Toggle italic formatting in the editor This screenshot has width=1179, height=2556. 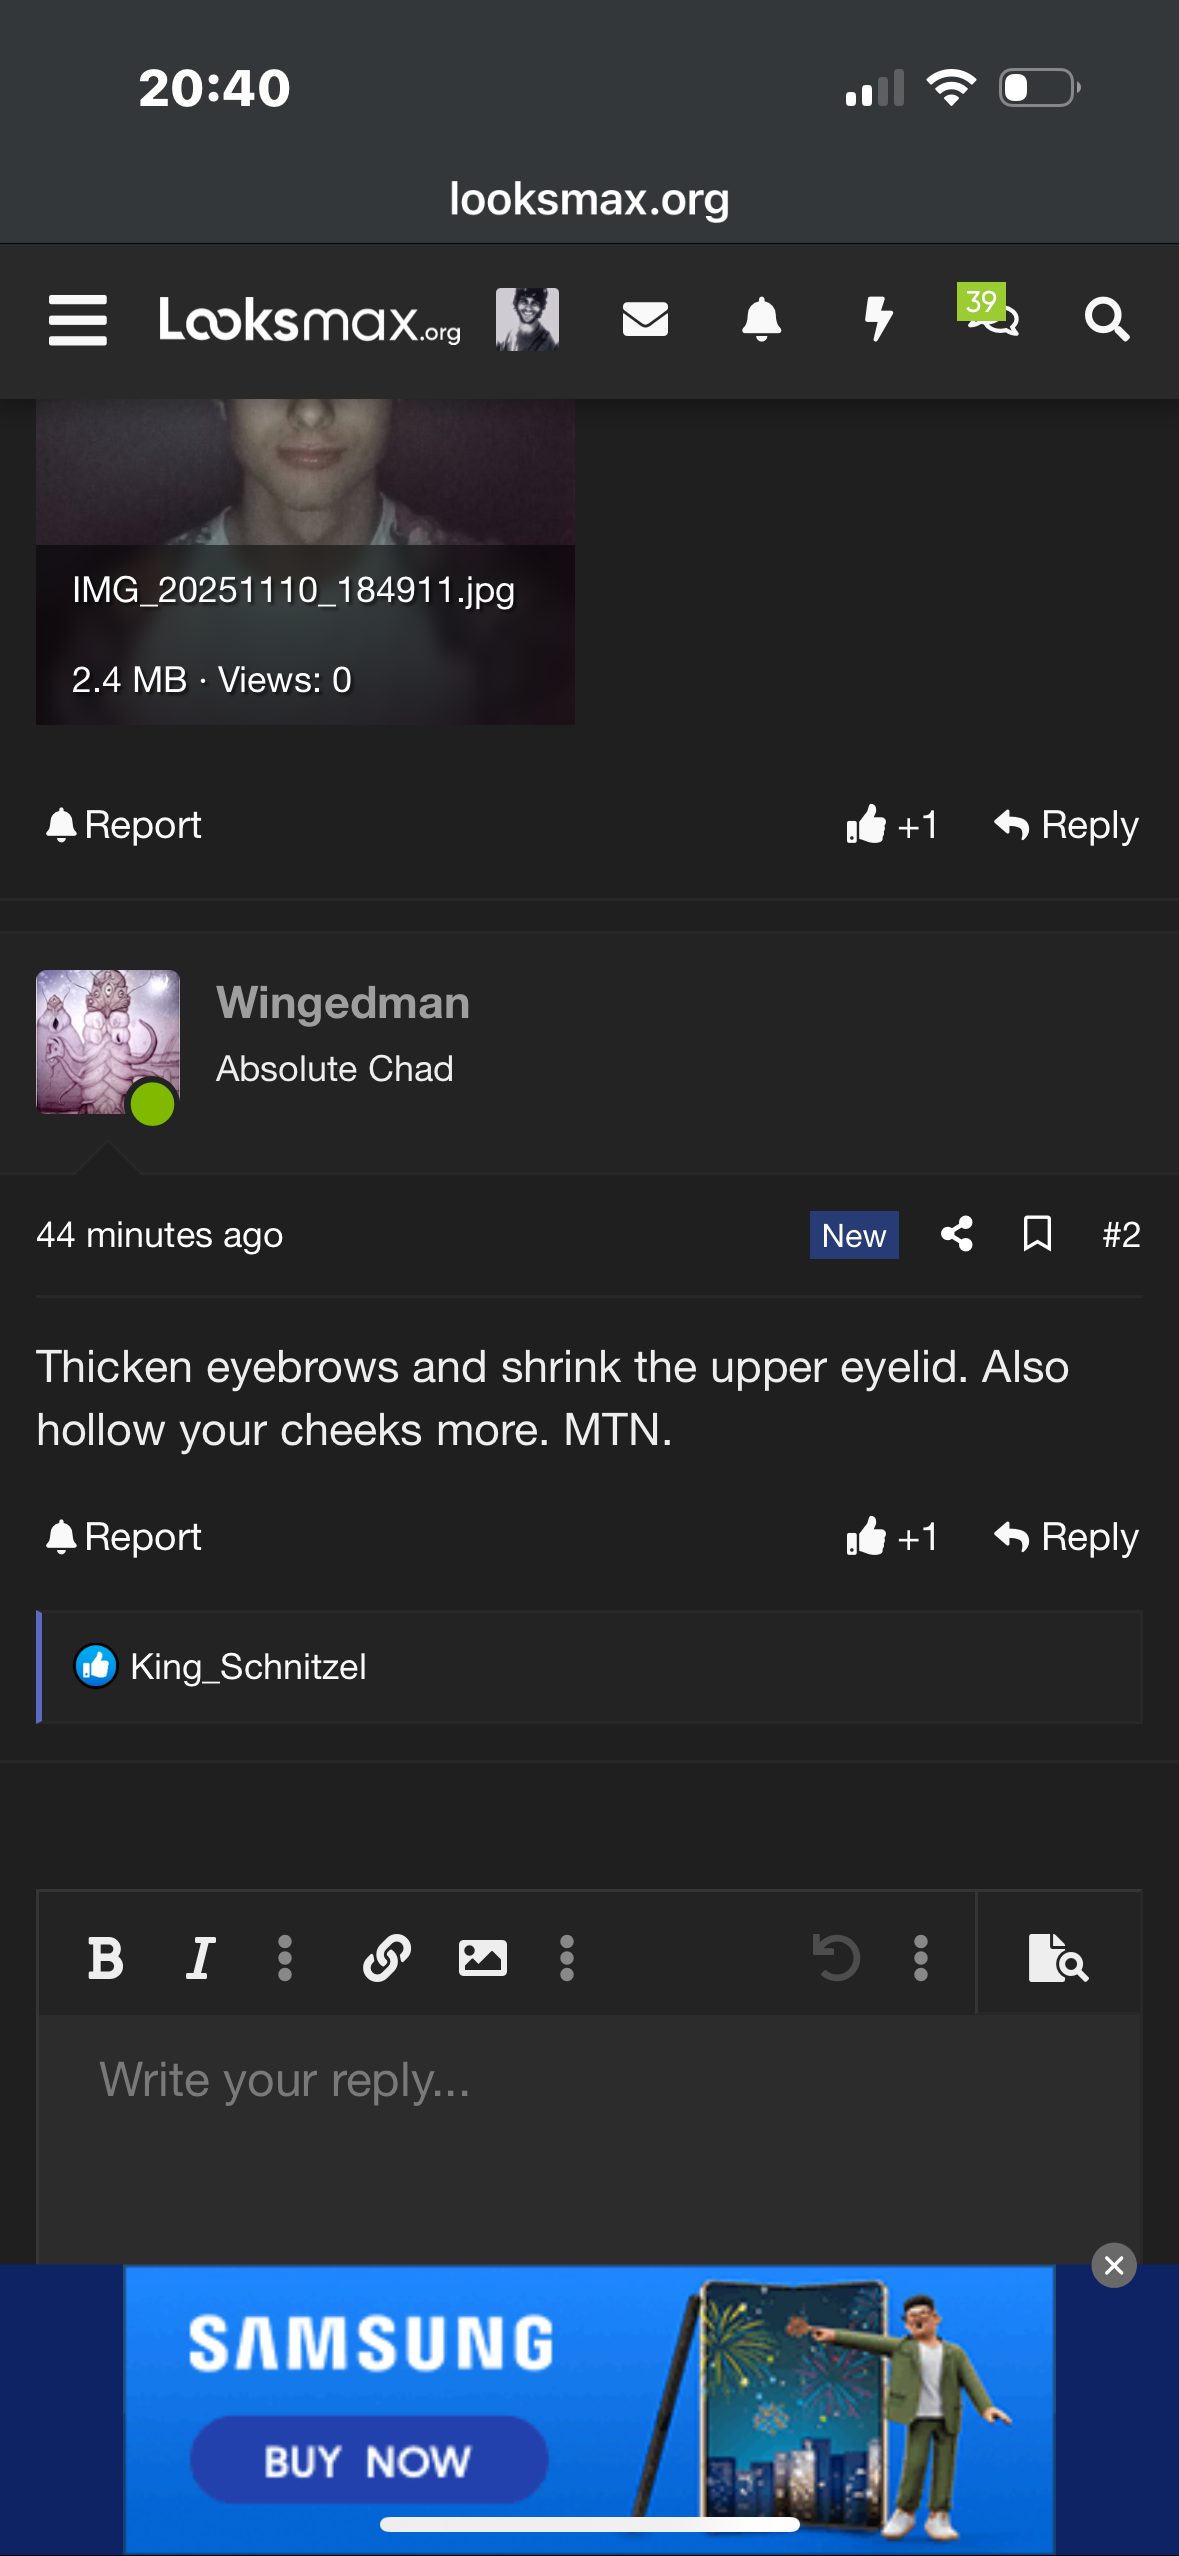[x=200, y=1957]
